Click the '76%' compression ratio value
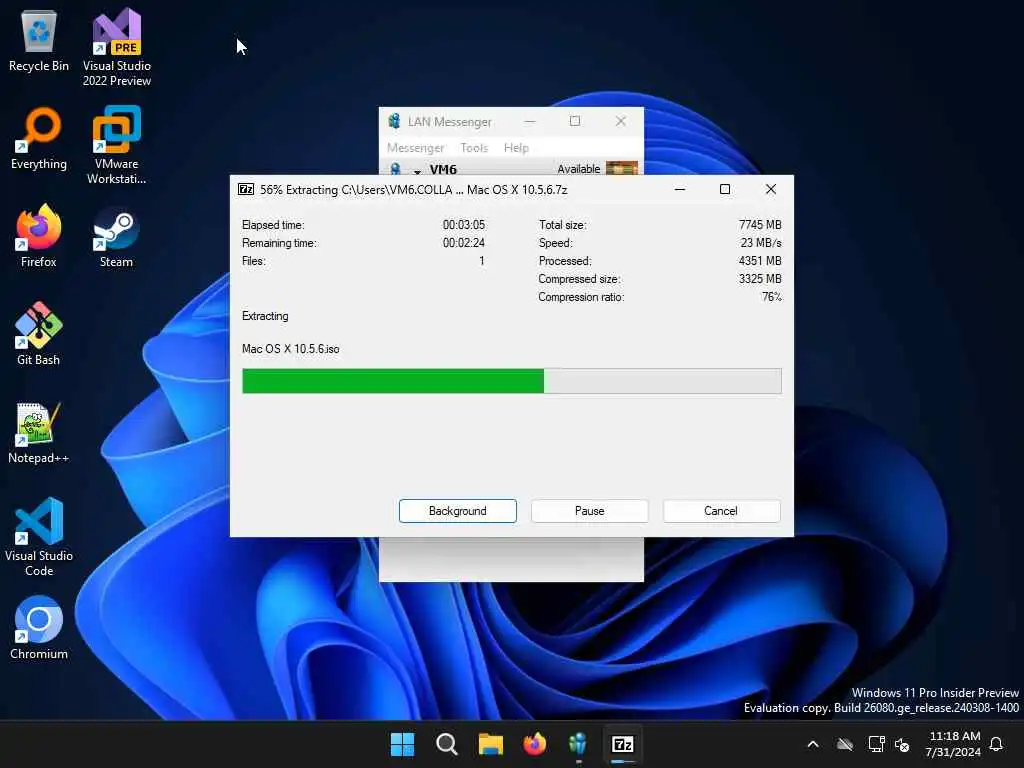The width and height of the screenshot is (1024, 768). coord(771,297)
